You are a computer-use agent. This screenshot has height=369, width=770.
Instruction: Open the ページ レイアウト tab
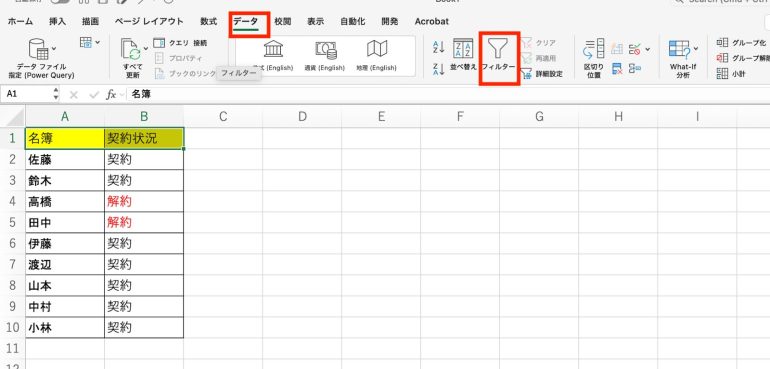pyautogui.click(x=149, y=22)
